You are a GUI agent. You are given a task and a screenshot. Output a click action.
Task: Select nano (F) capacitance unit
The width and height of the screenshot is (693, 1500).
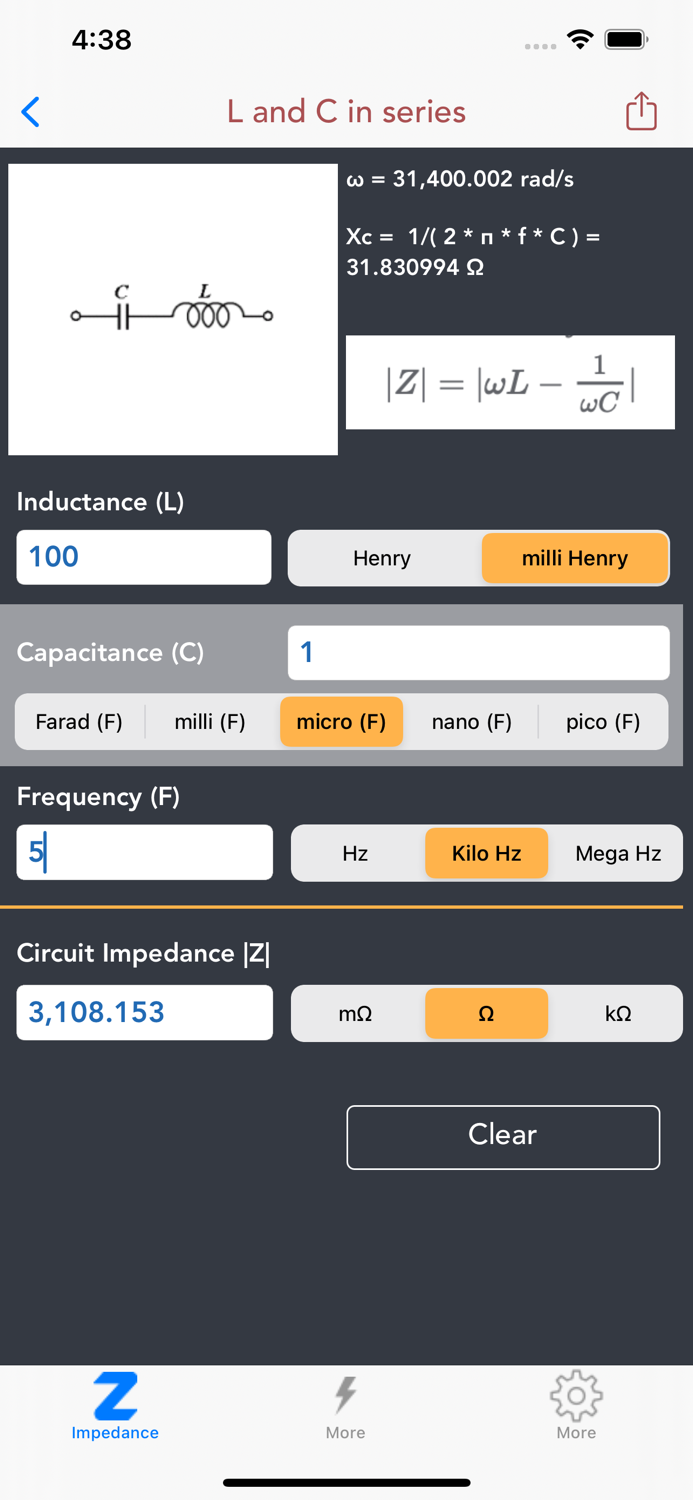[471, 721]
